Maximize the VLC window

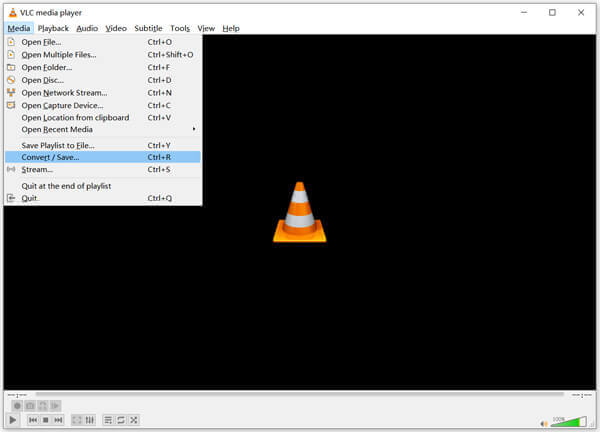(552, 12)
